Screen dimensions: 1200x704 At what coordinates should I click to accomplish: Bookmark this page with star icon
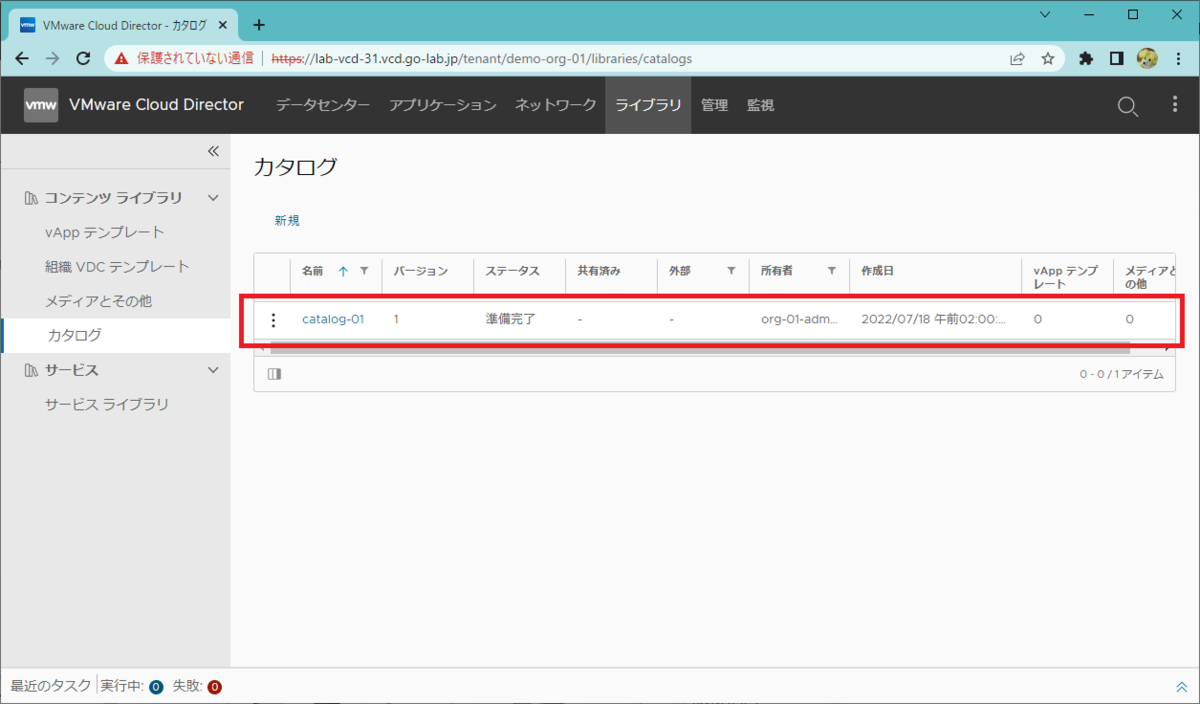1048,59
